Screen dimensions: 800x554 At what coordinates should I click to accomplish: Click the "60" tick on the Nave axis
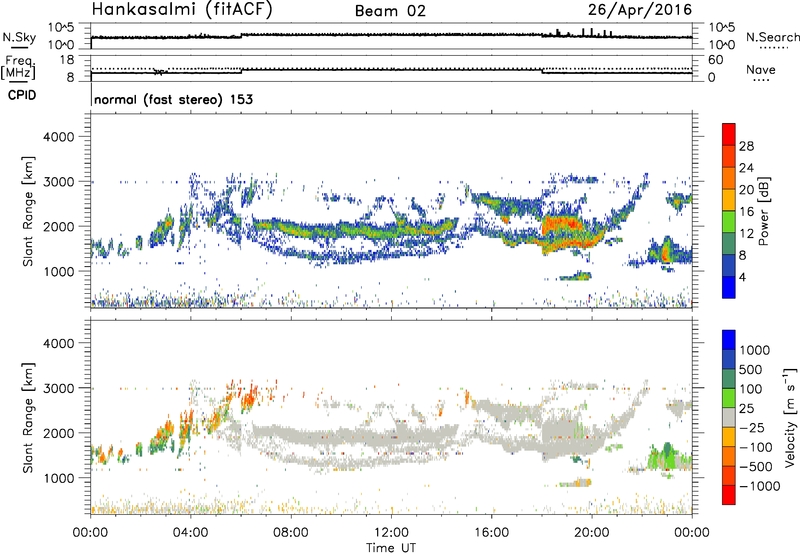pyautogui.click(x=716, y=60)
